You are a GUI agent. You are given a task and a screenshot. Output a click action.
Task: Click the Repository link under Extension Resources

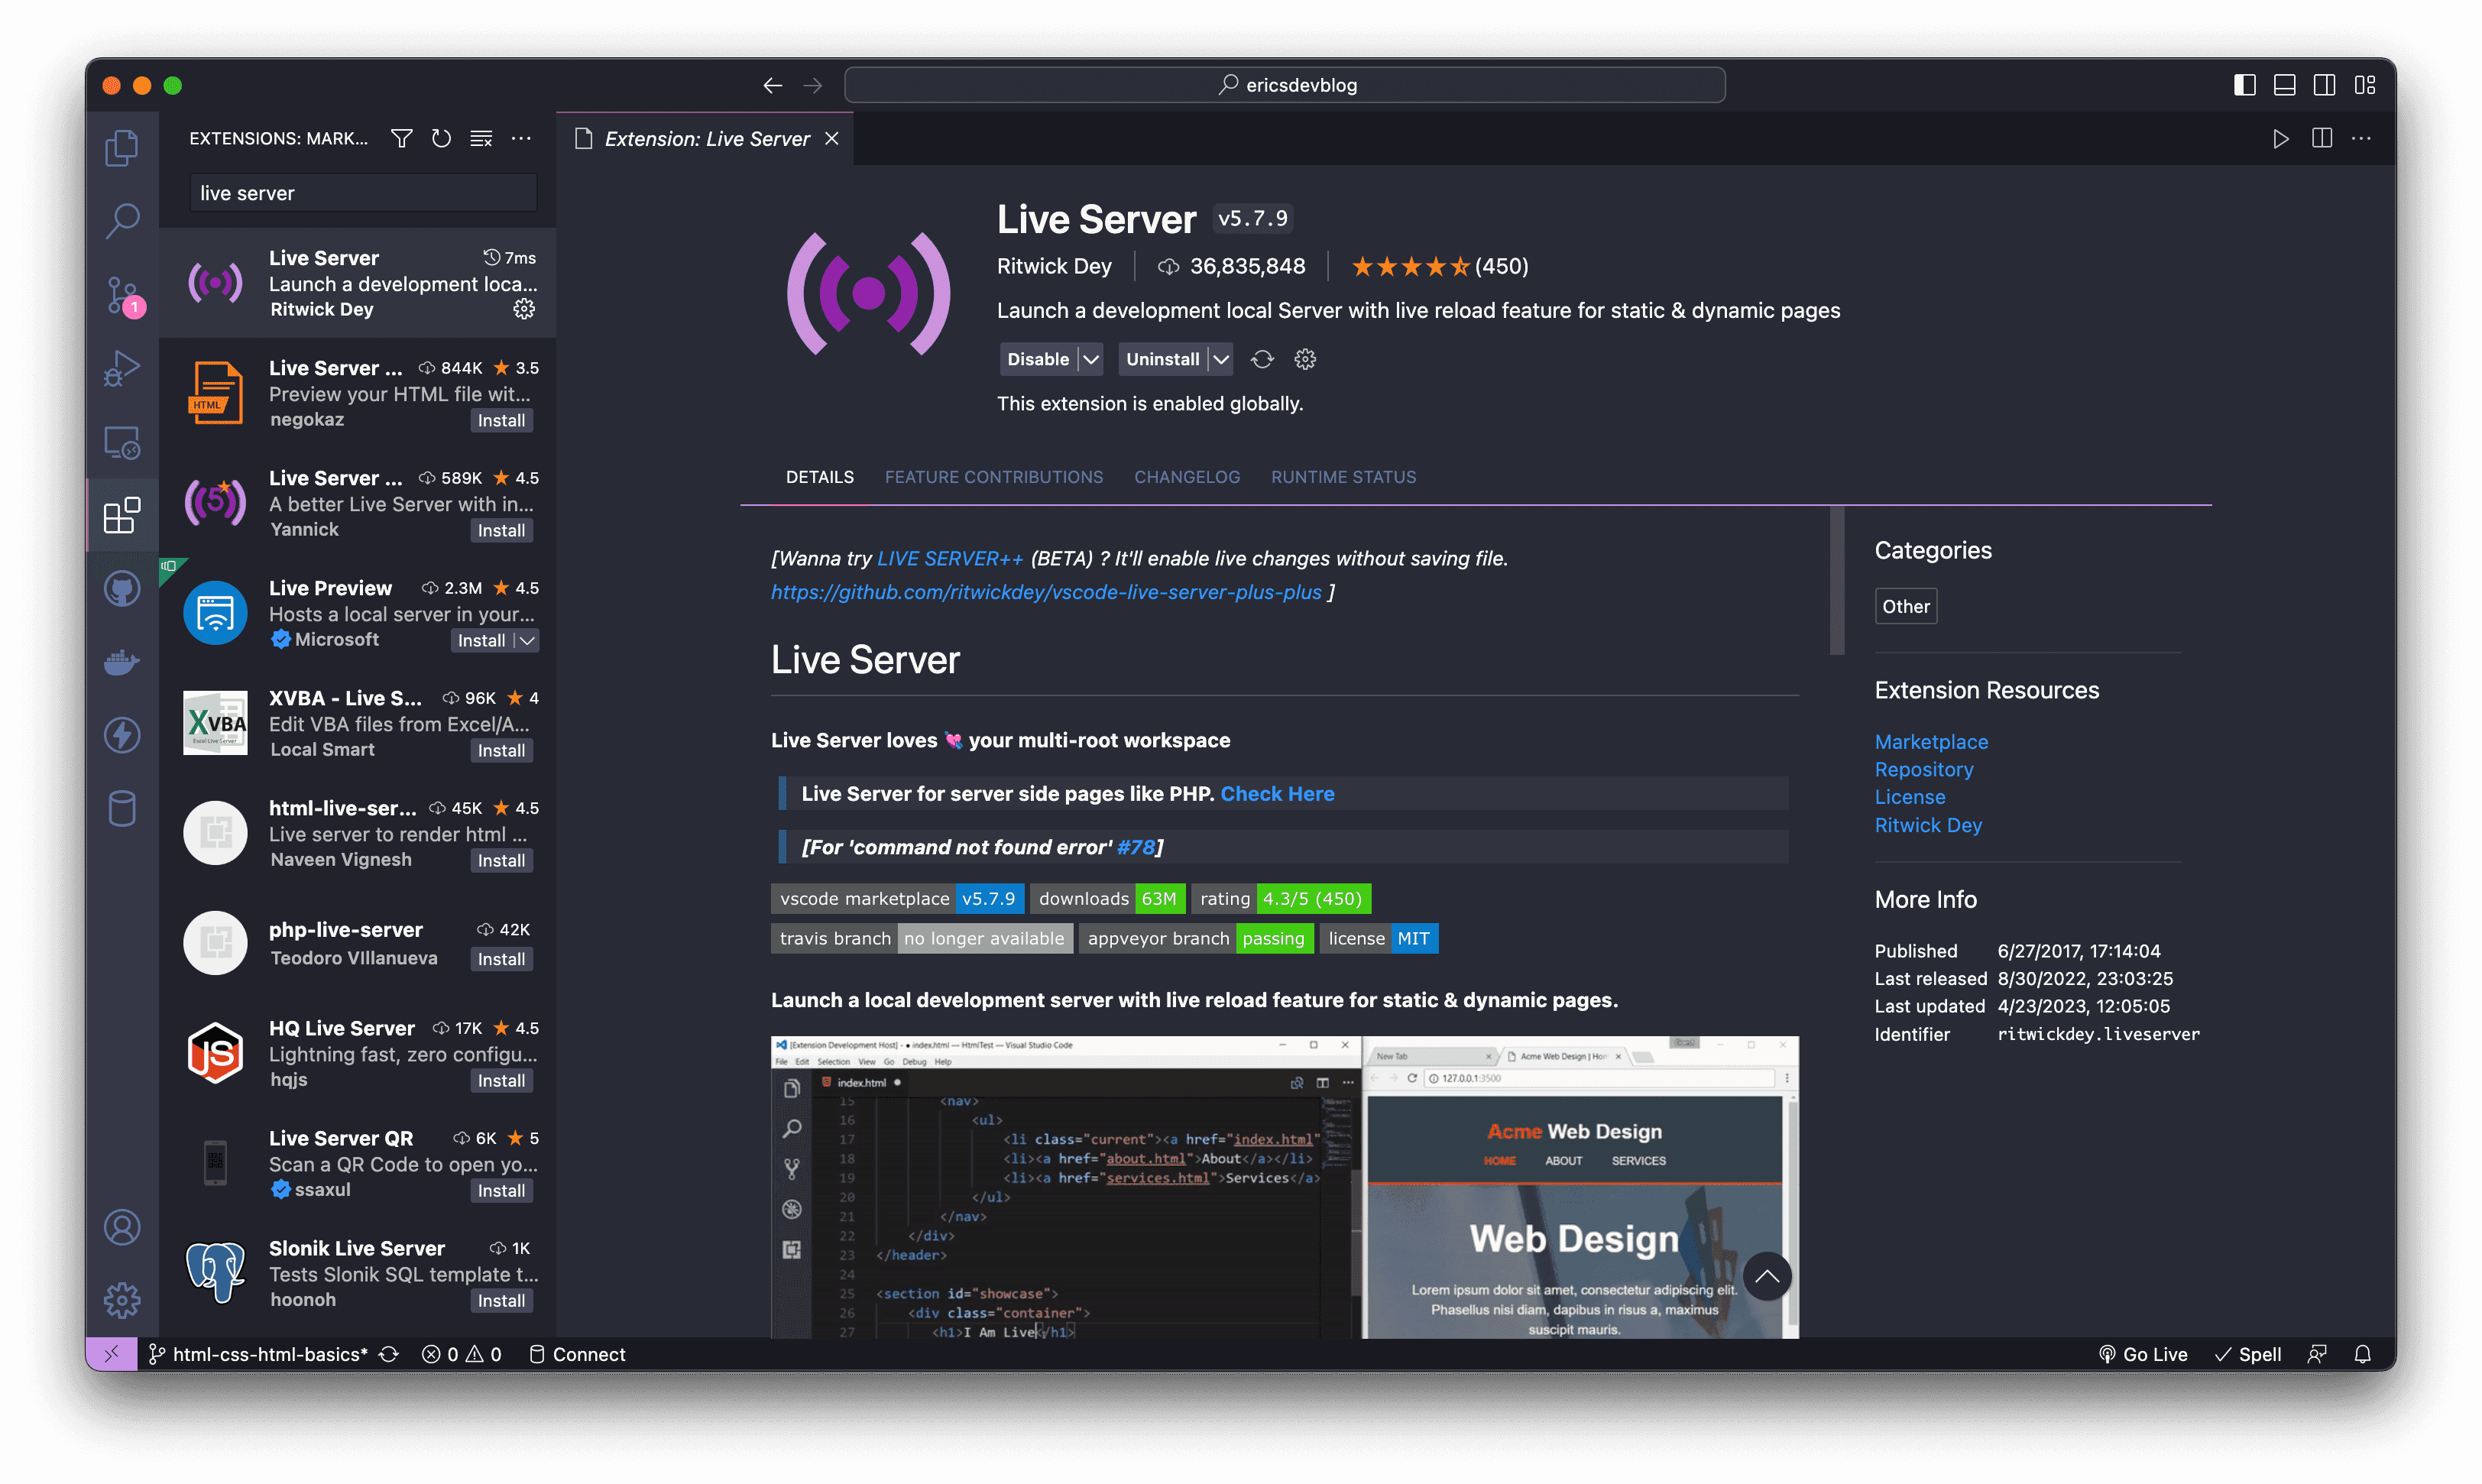tap(1923, 769)
